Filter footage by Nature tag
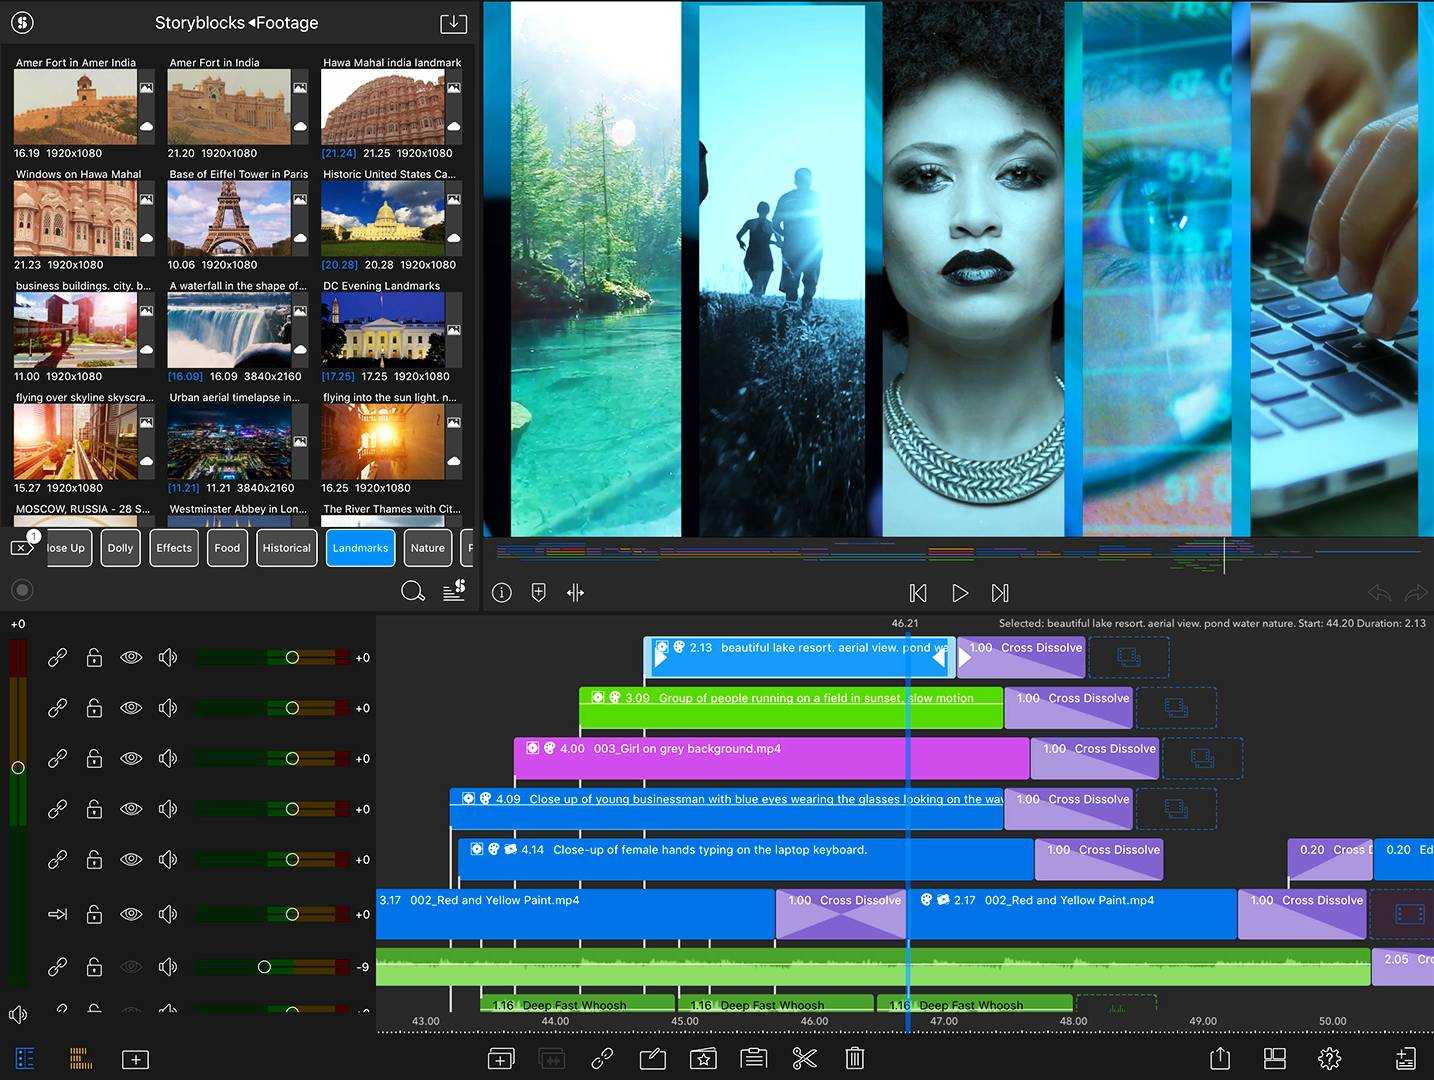 coord(427,548)
